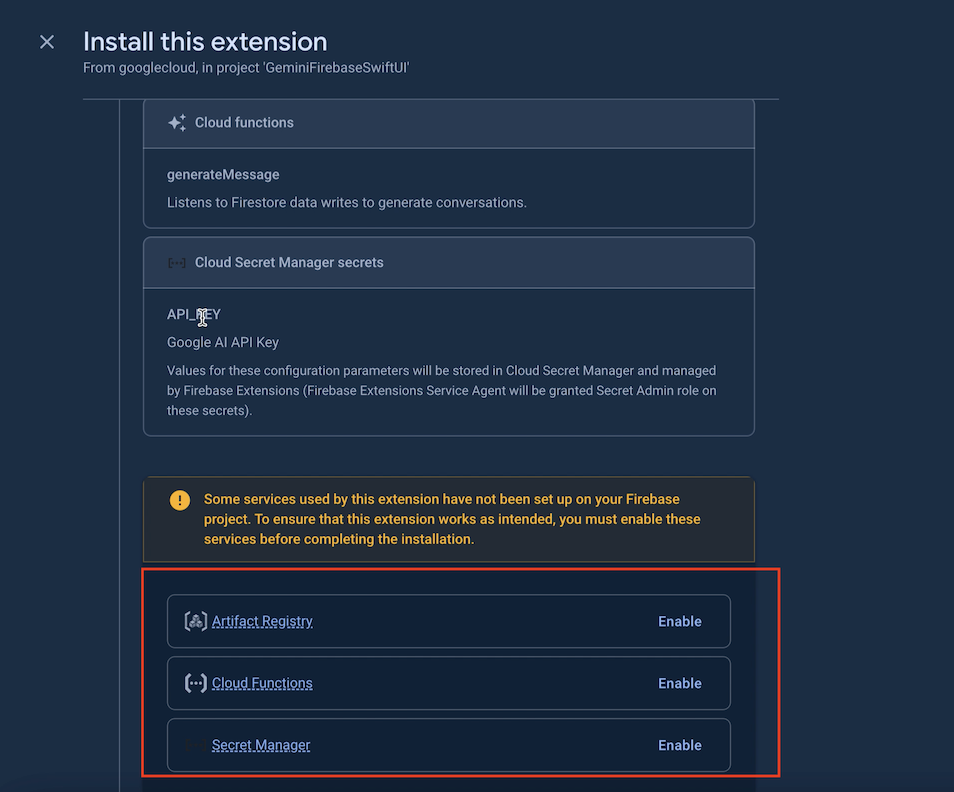Click the orange services warning message text
The width and height of the screenshot is (954, 792).
pyautogui.click(x=452, y=519)
